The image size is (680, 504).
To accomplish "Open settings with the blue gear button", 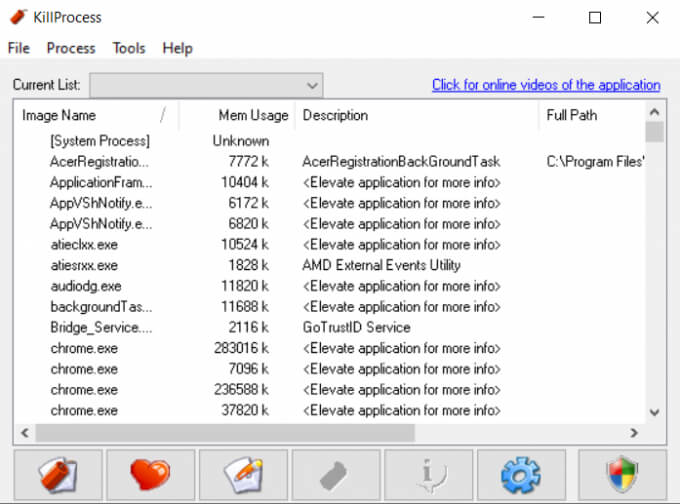I will click(521, 475).
